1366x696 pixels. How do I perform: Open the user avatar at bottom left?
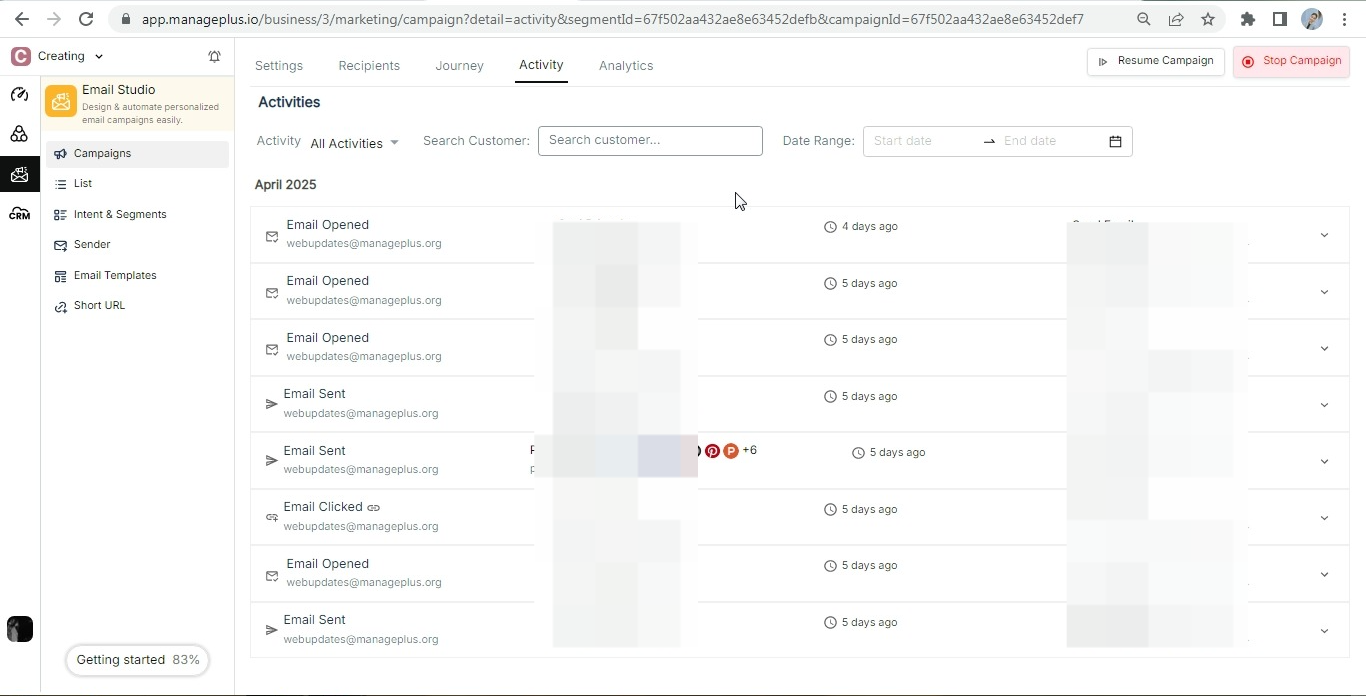20,629
